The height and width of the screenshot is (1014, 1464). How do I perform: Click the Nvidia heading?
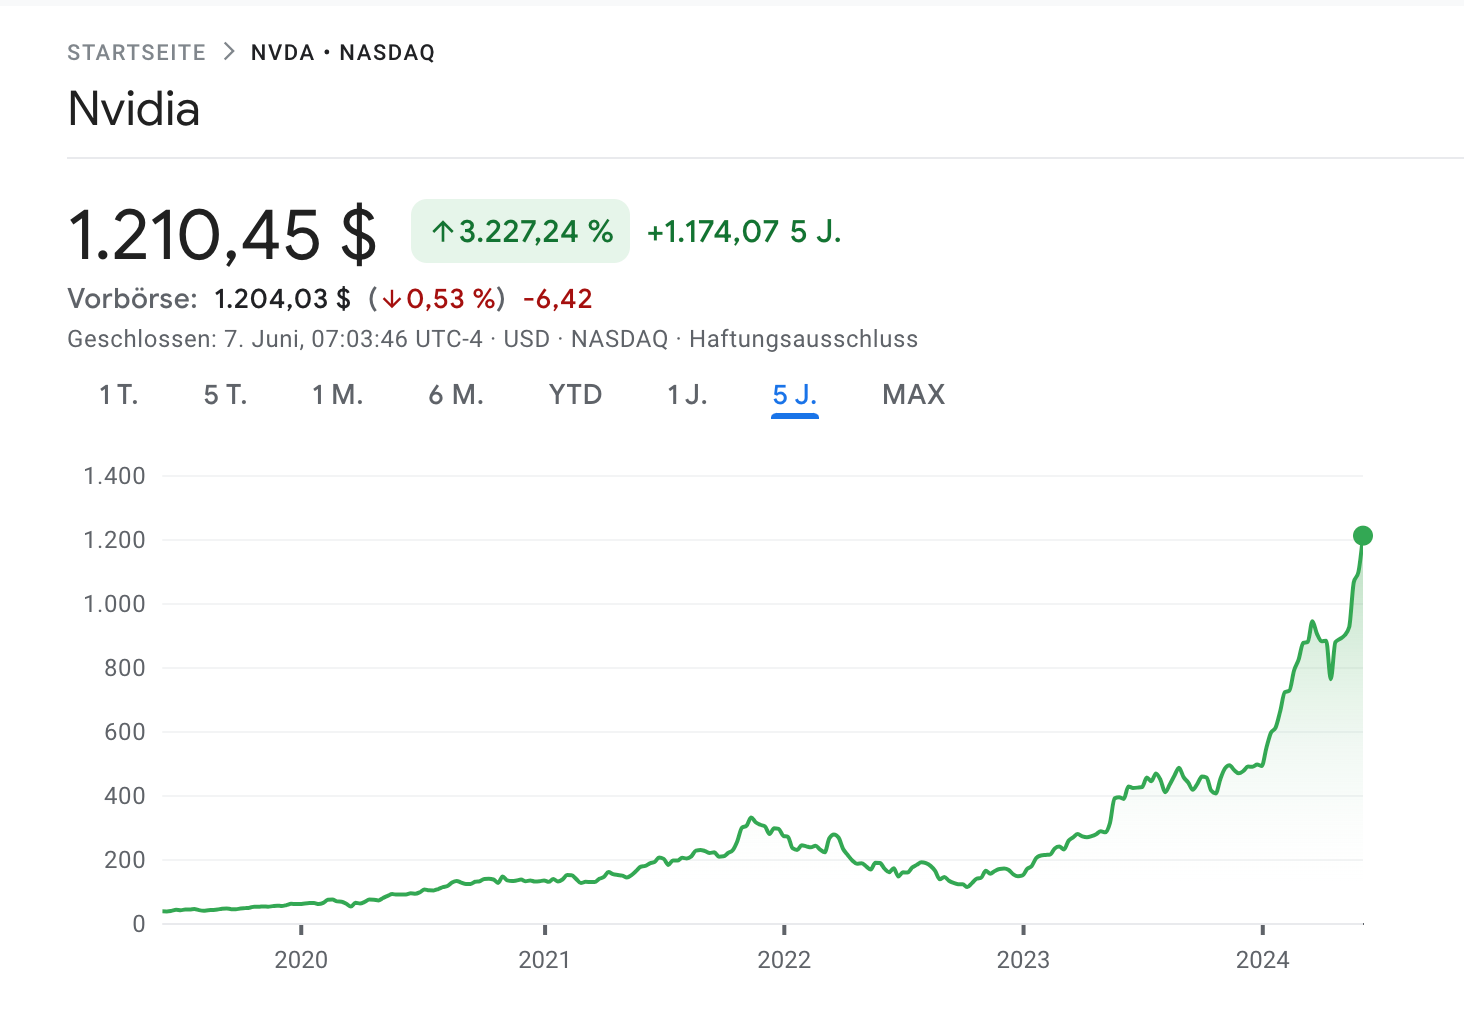tap(134, 109)
